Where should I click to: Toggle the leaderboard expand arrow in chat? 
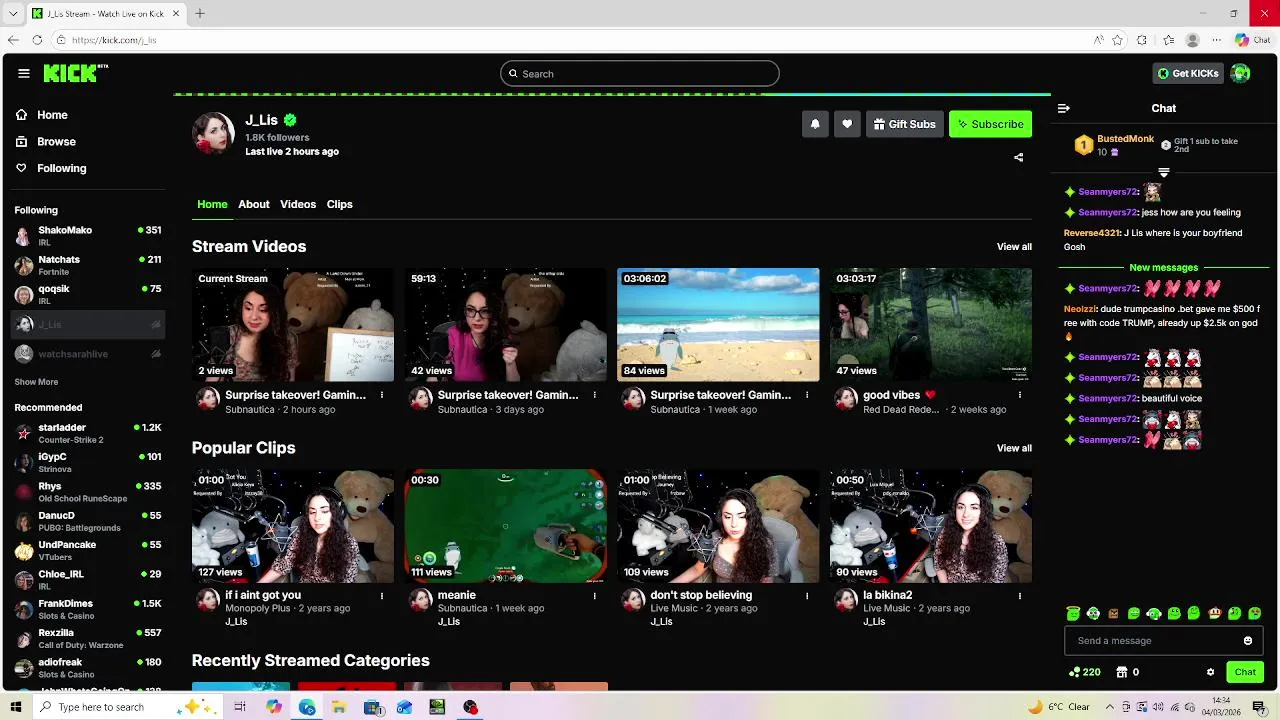pos(1163,173)
